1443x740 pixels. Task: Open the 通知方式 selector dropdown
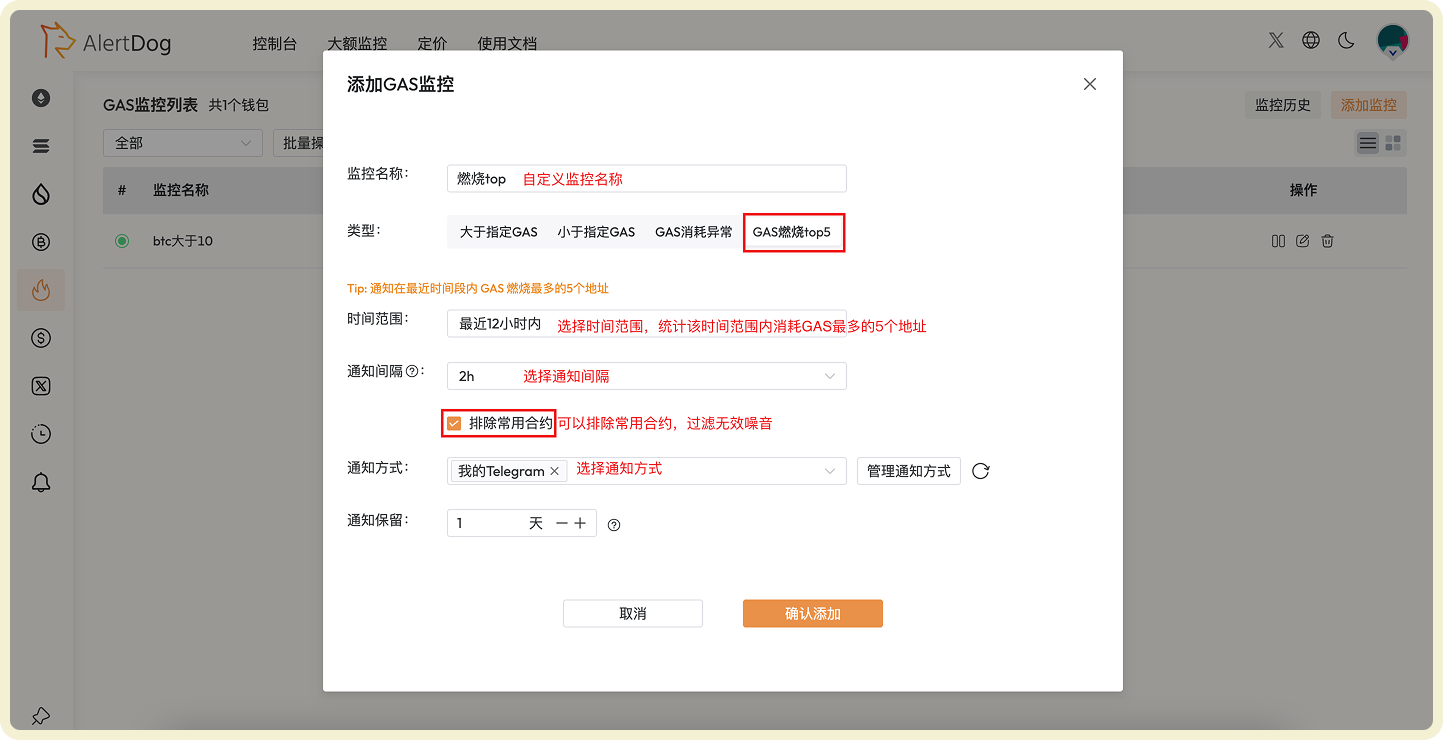point(646,471)
